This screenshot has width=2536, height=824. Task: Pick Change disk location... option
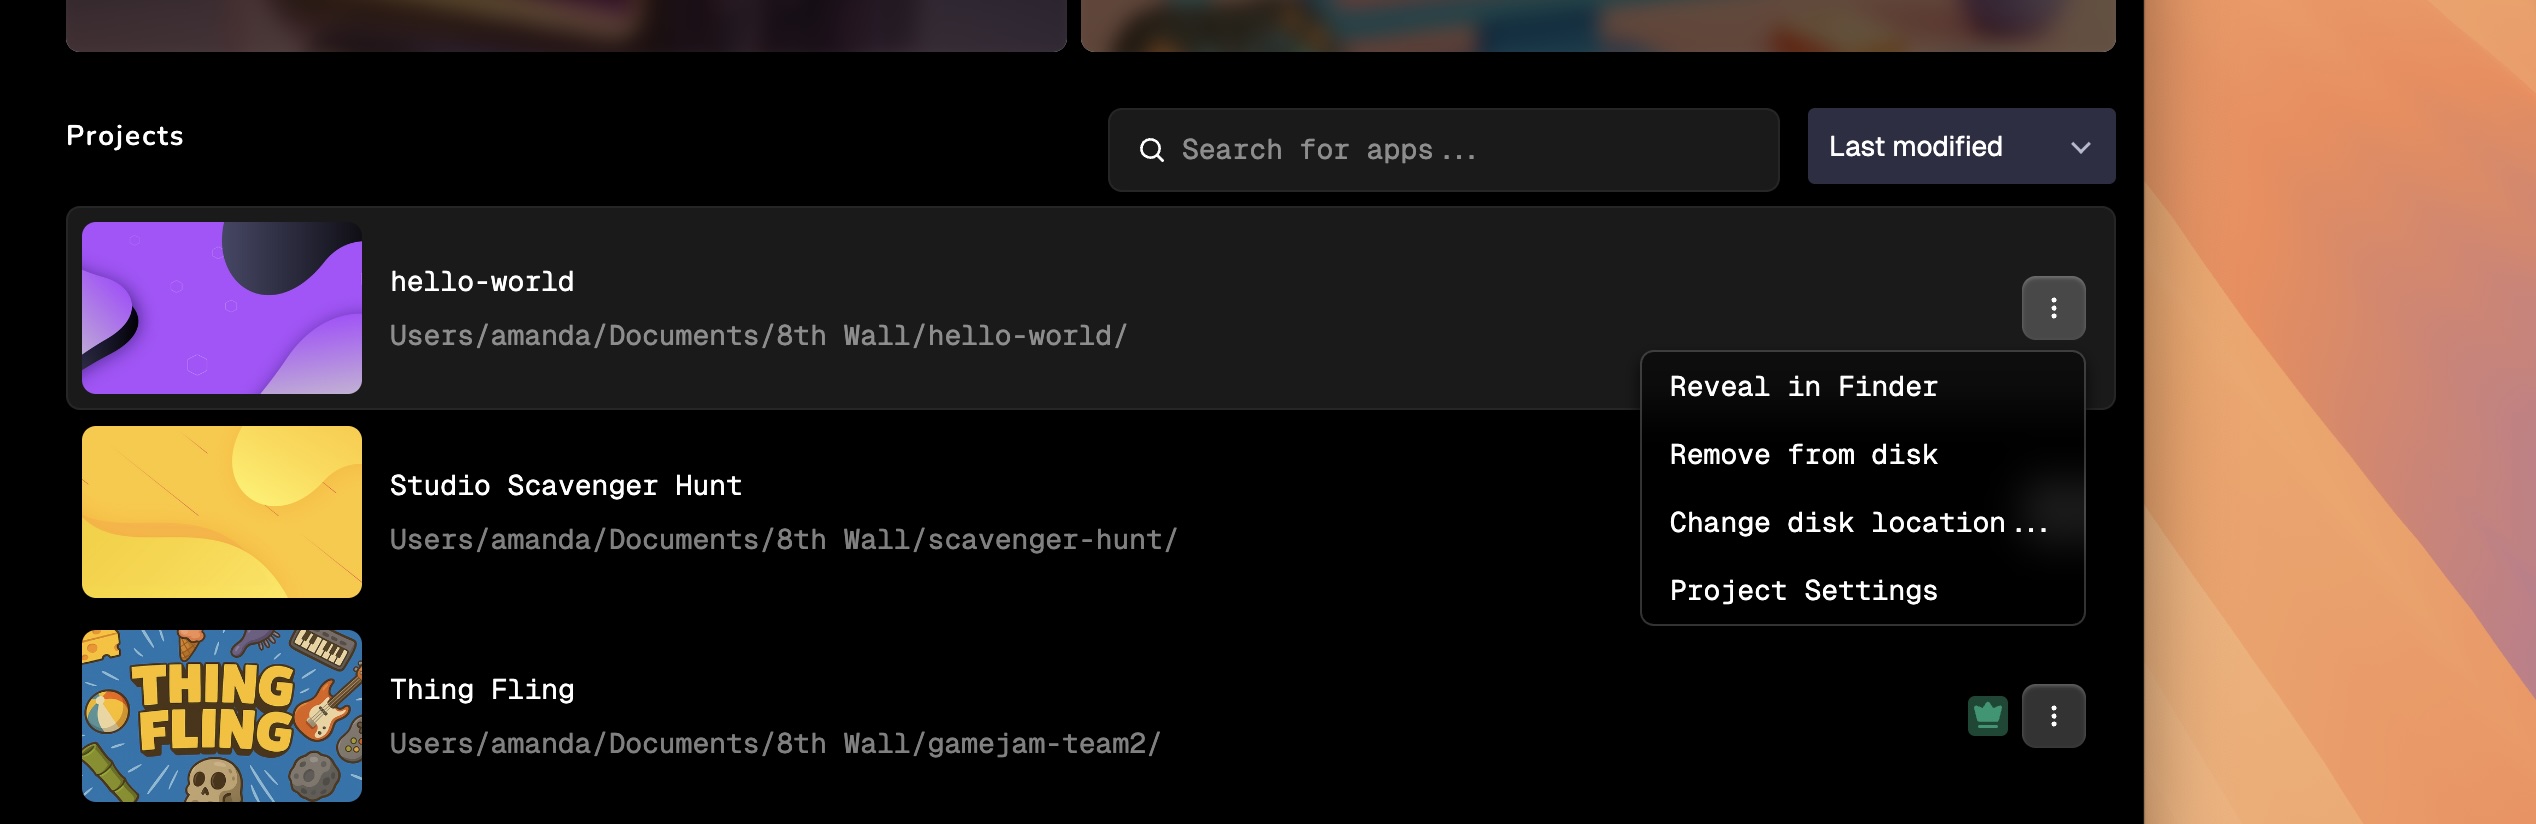[x=1858, y=523]
